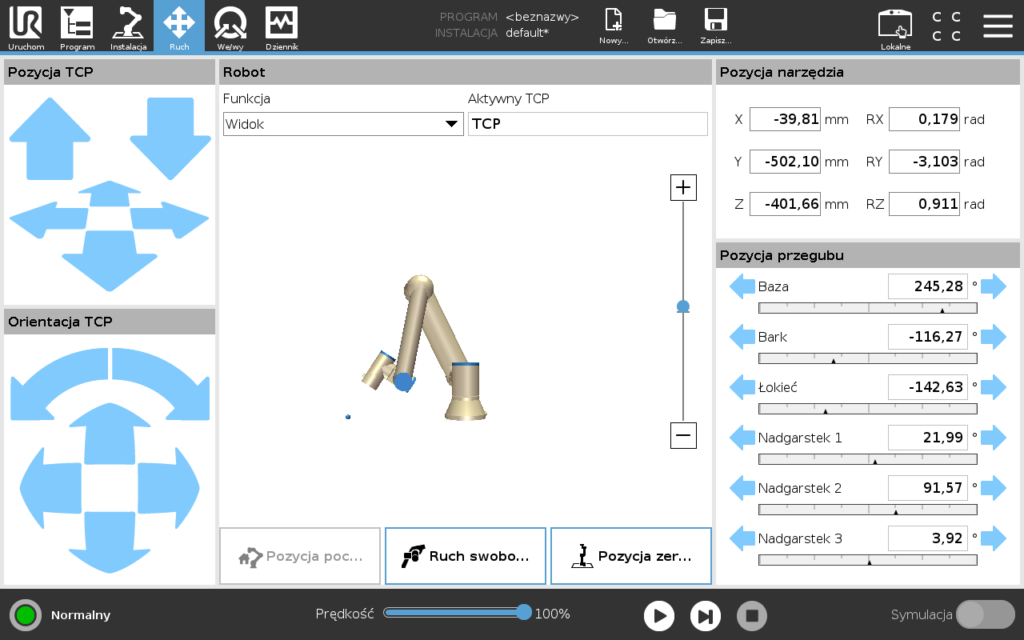Decrease Łokieć joint with left arrow

tap(742, 387)
